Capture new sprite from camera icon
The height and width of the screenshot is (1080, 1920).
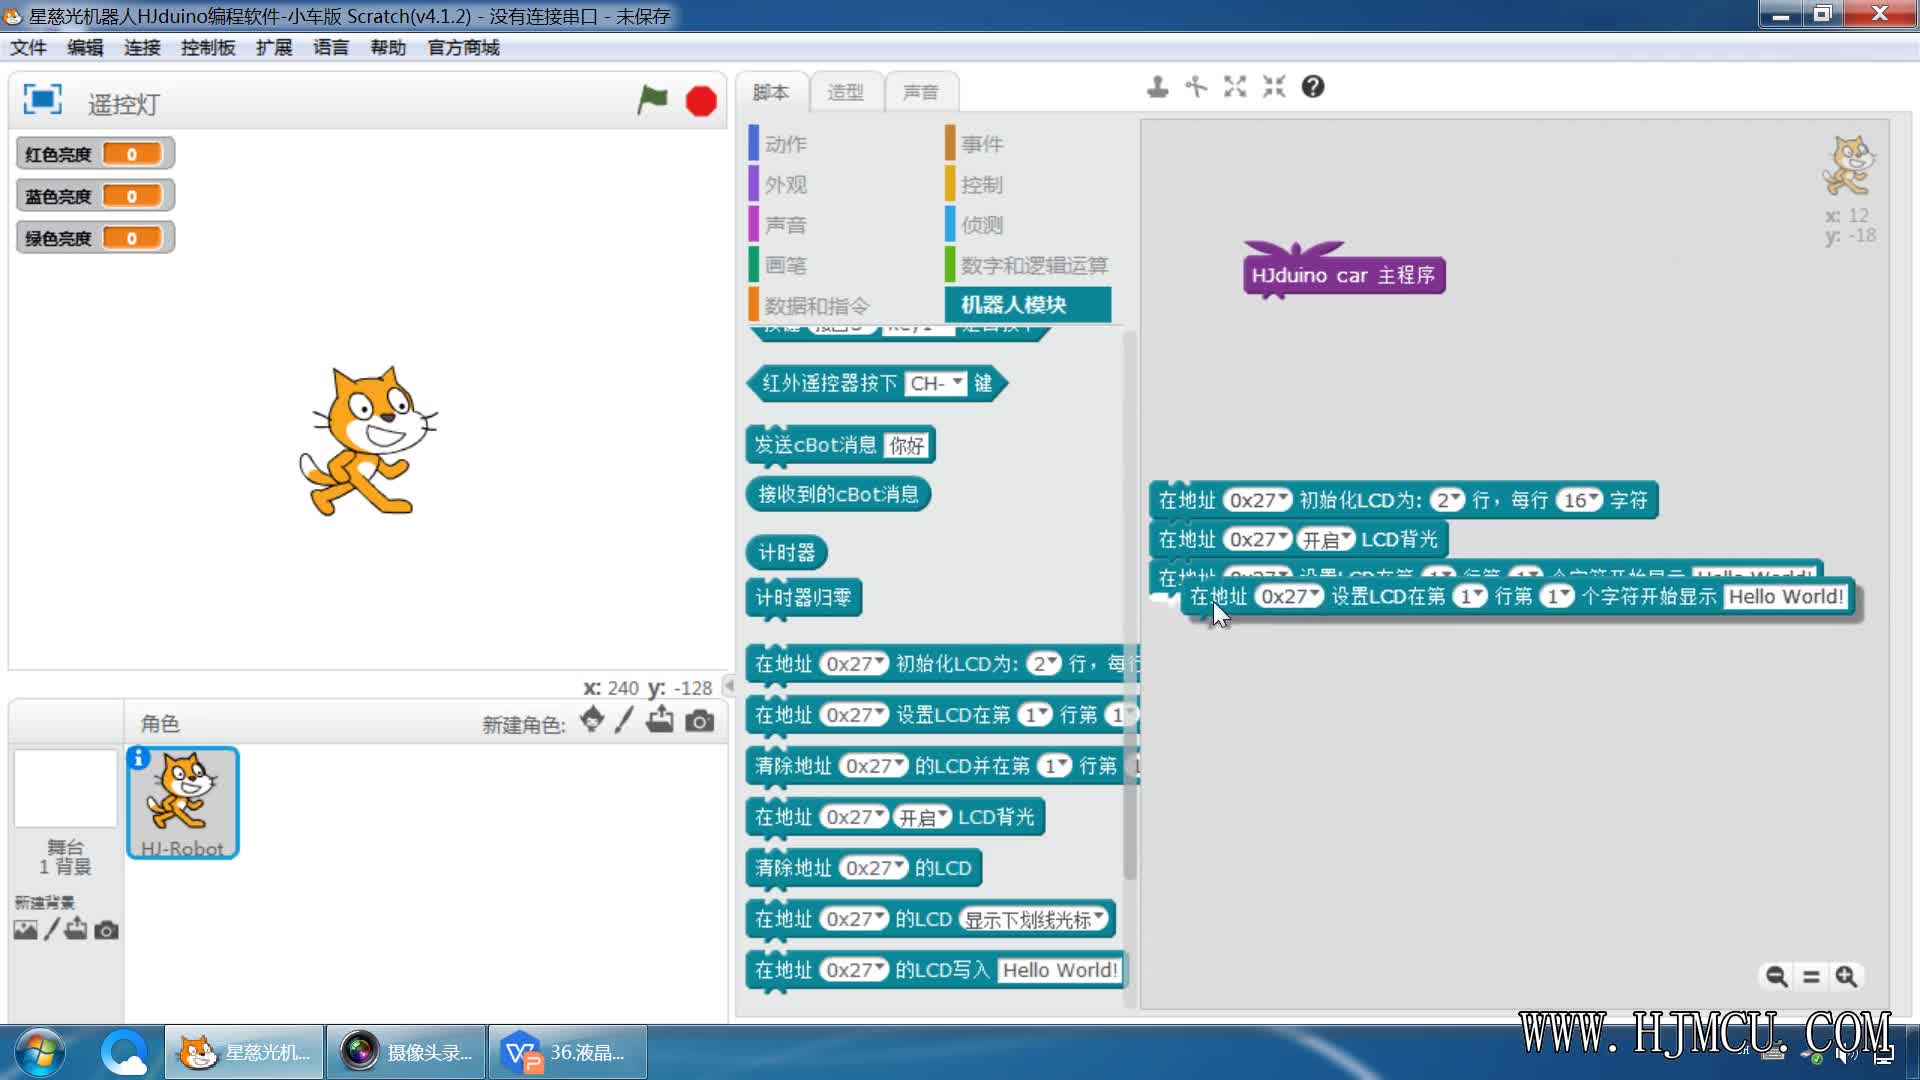700,721
